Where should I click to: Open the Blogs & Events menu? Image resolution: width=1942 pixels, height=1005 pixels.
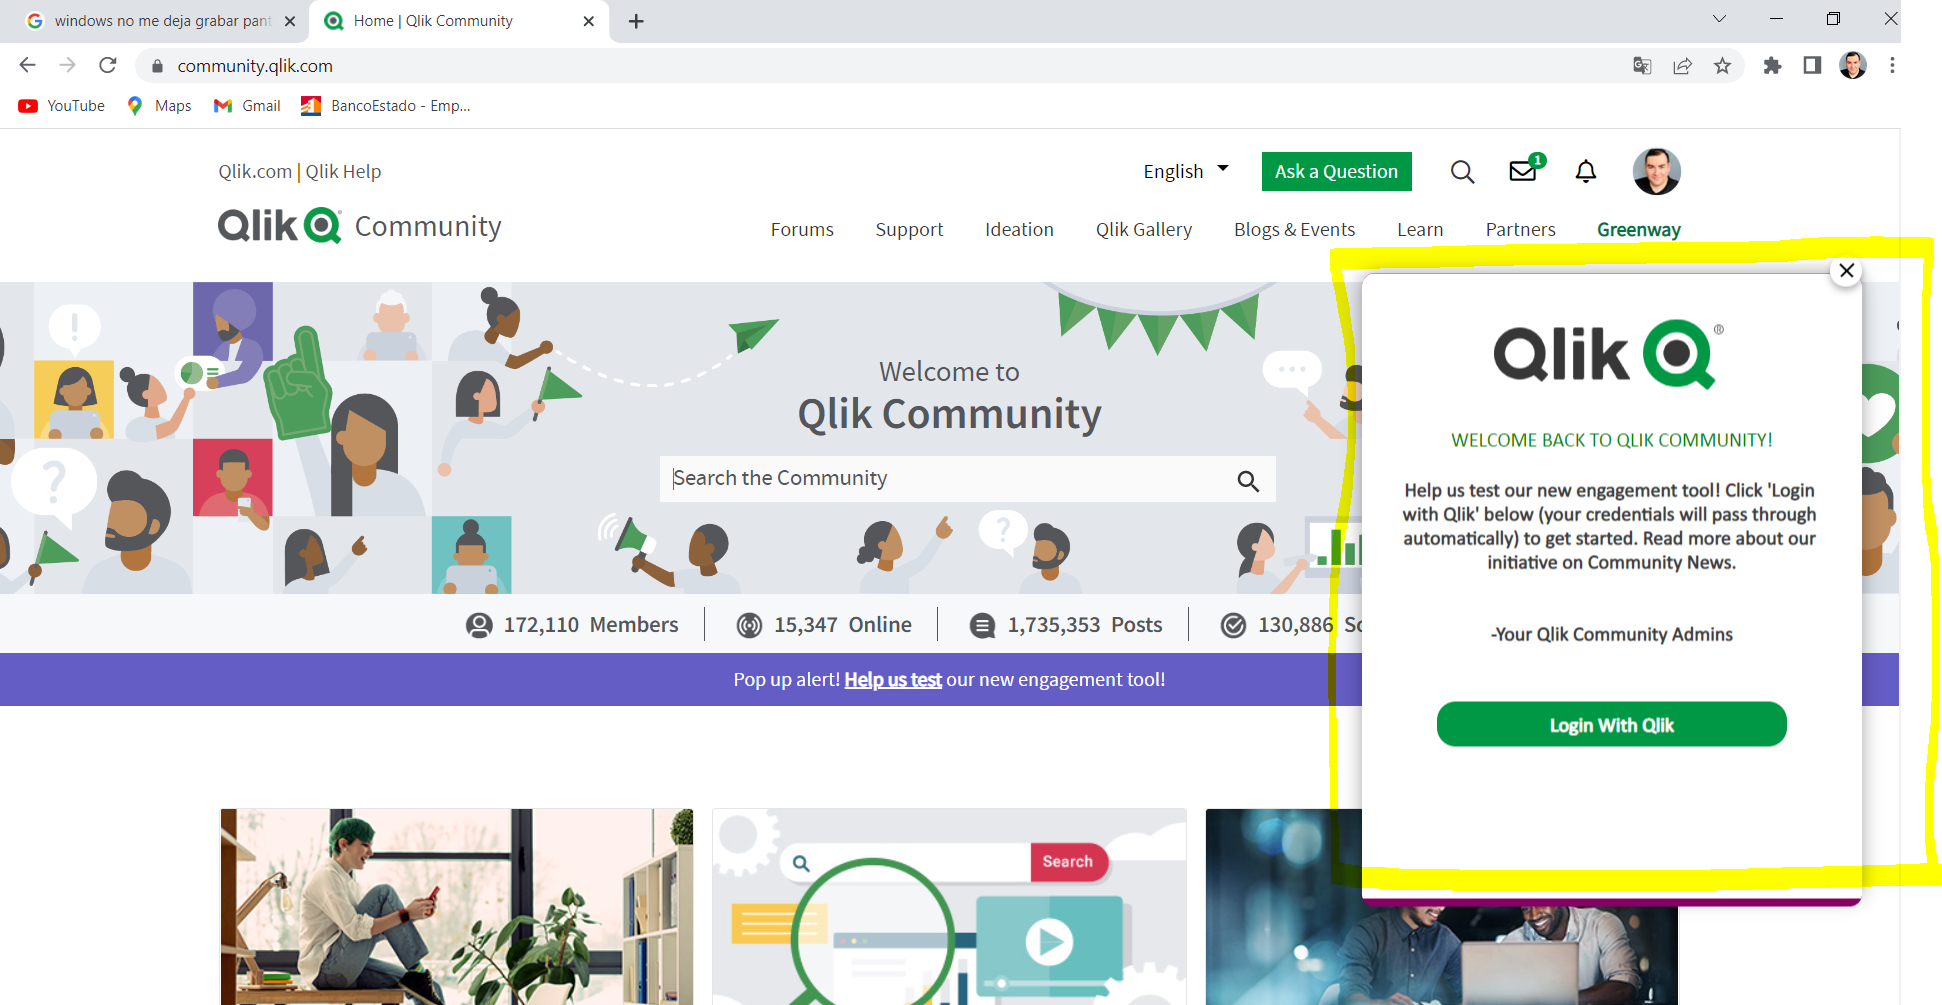point(1294,229)
